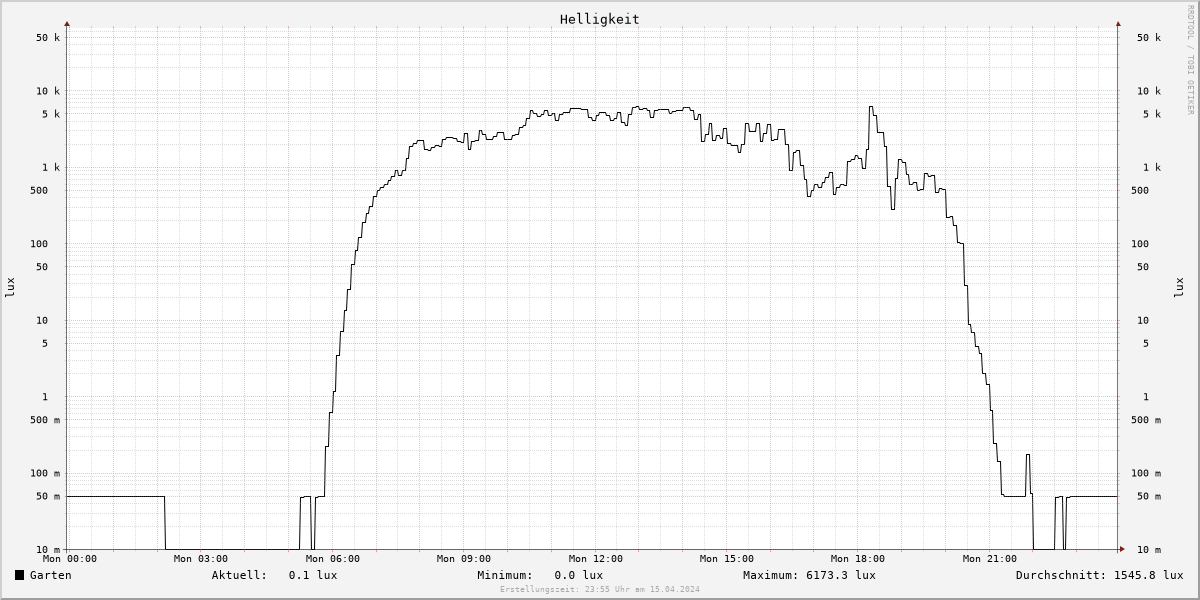Select the "Mon 15:00" time axis label
Image resolution: width=1200 pixels, height=600 pixels.
(727, 559)
